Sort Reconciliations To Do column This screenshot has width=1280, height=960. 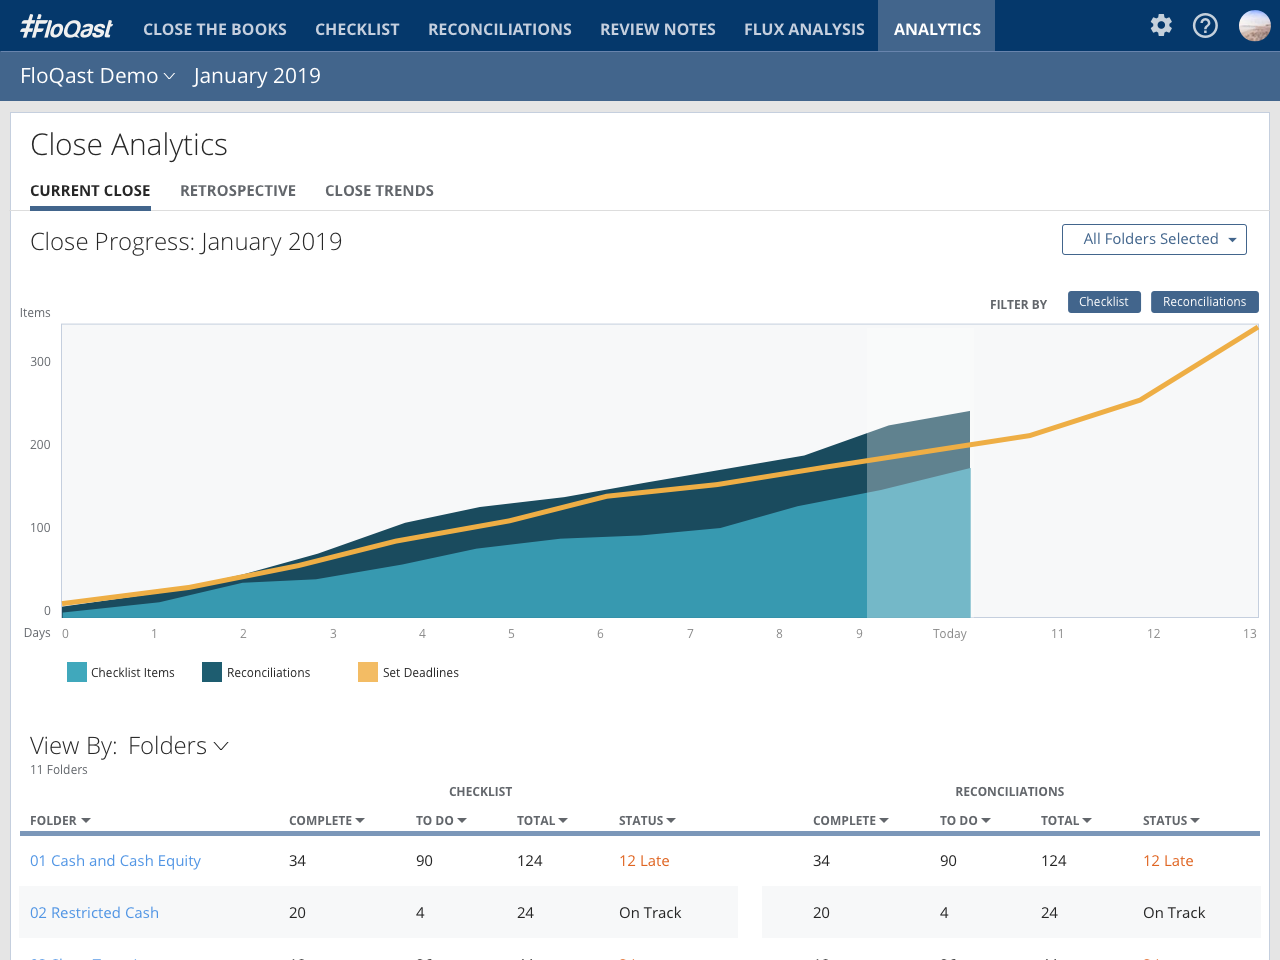pos(965,821)
